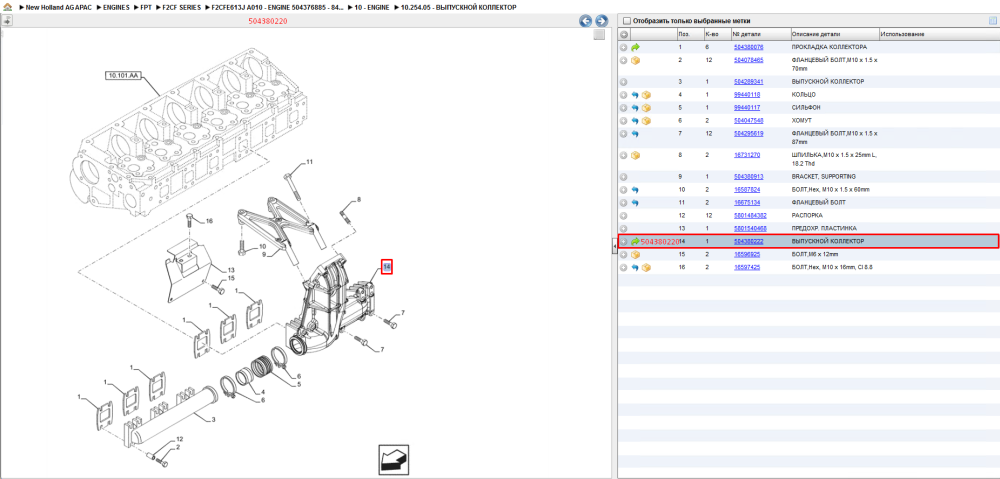
Task: Click the Описание детали column header
Action: coord(835,34)
